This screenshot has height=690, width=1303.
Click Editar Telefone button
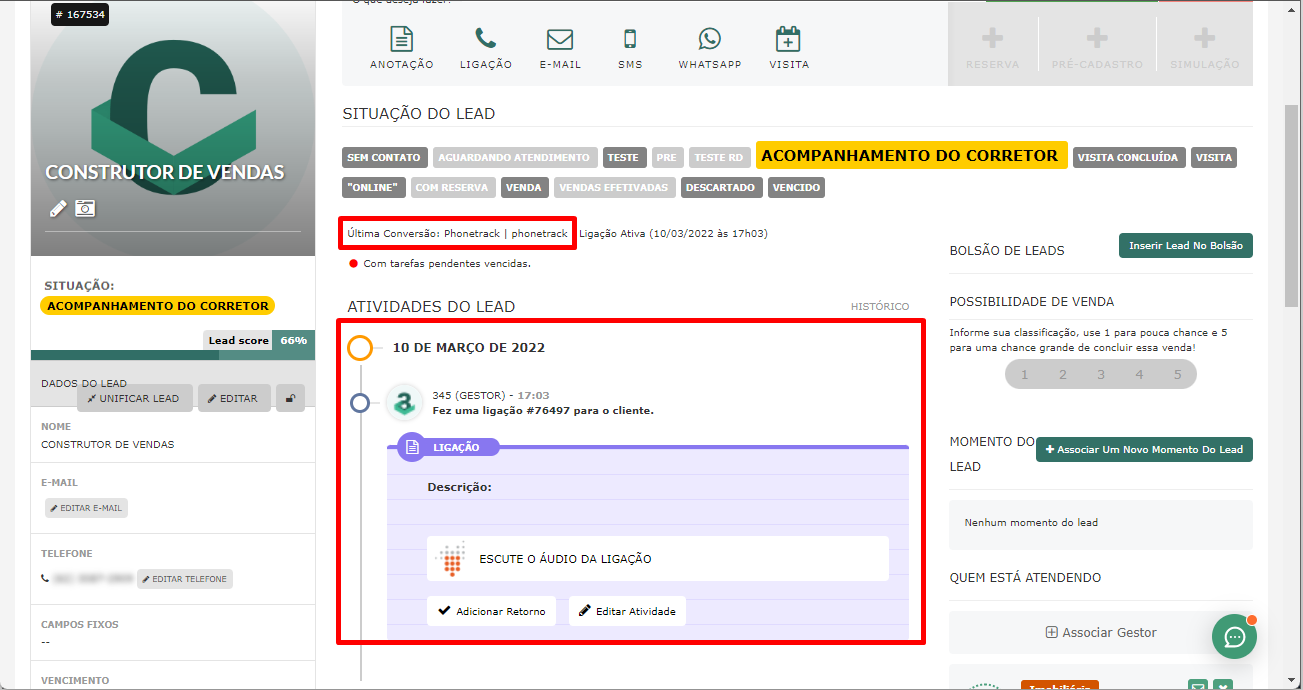click(x=185, y=579)
